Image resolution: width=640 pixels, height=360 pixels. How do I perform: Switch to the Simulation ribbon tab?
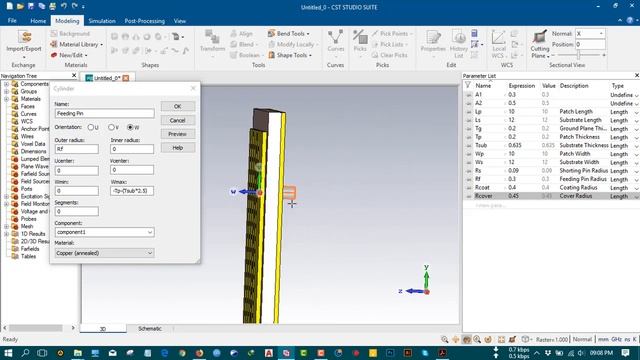point(102,20)
